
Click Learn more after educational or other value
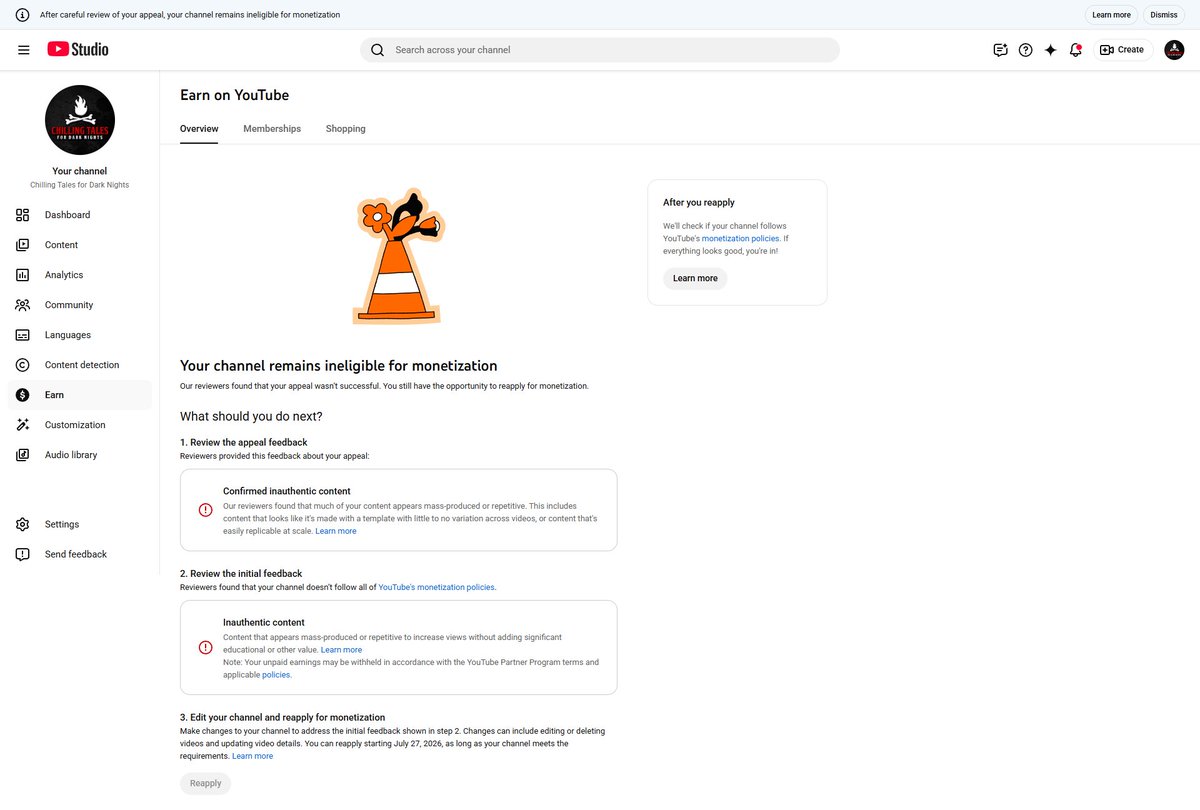point(341,650)
